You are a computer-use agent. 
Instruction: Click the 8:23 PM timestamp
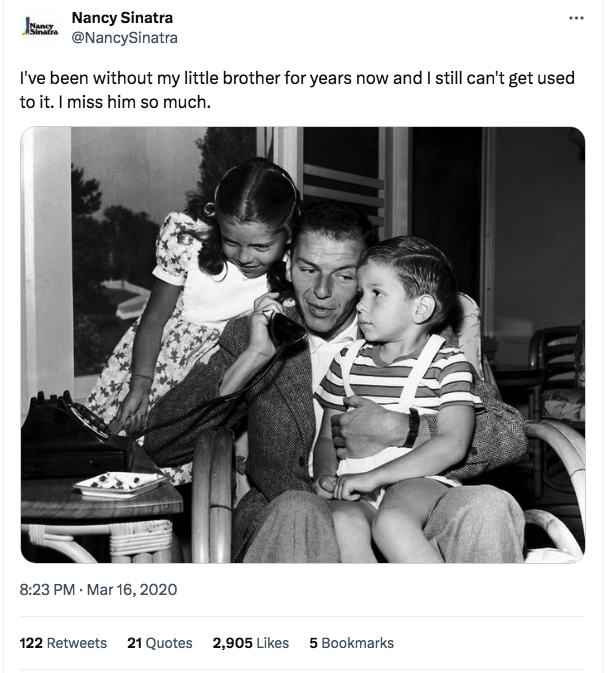47,589
